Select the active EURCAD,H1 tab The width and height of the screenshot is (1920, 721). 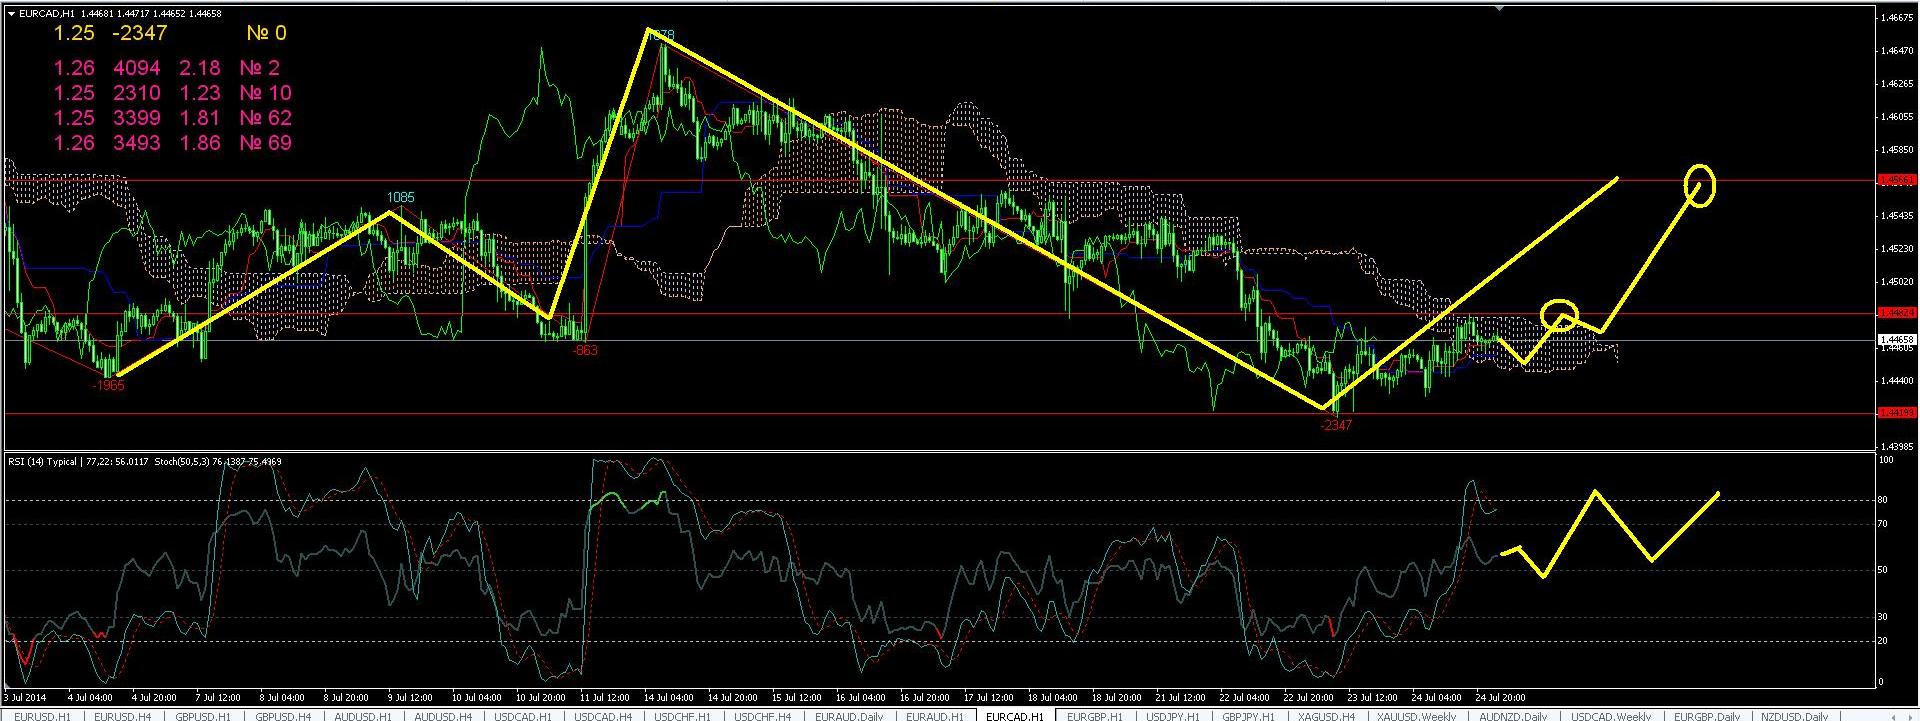pos(1014,715)
